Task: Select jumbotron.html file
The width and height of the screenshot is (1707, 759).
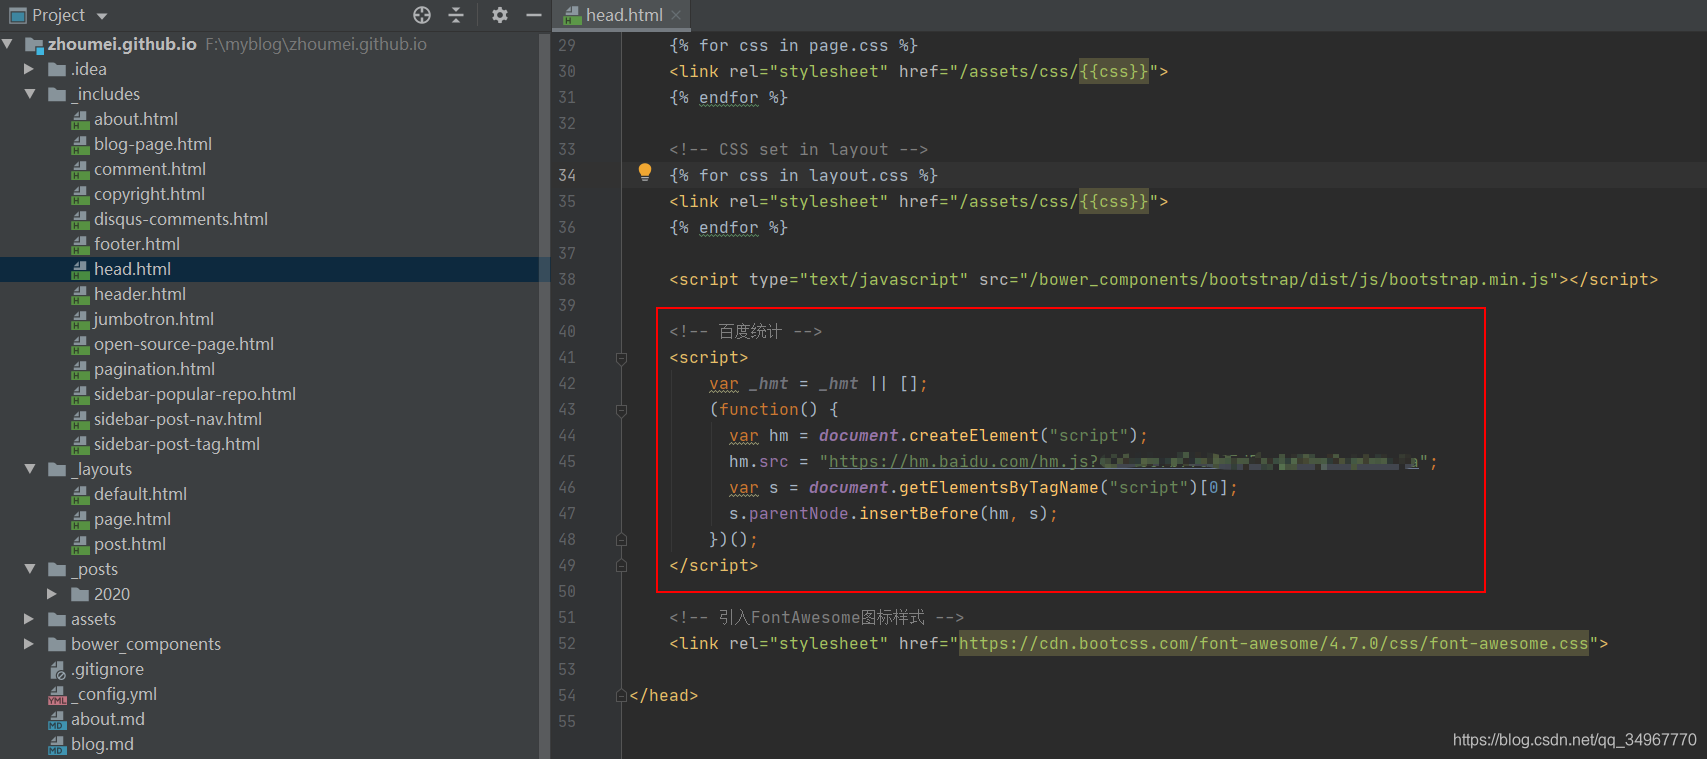Action: [x=154, y=319]
